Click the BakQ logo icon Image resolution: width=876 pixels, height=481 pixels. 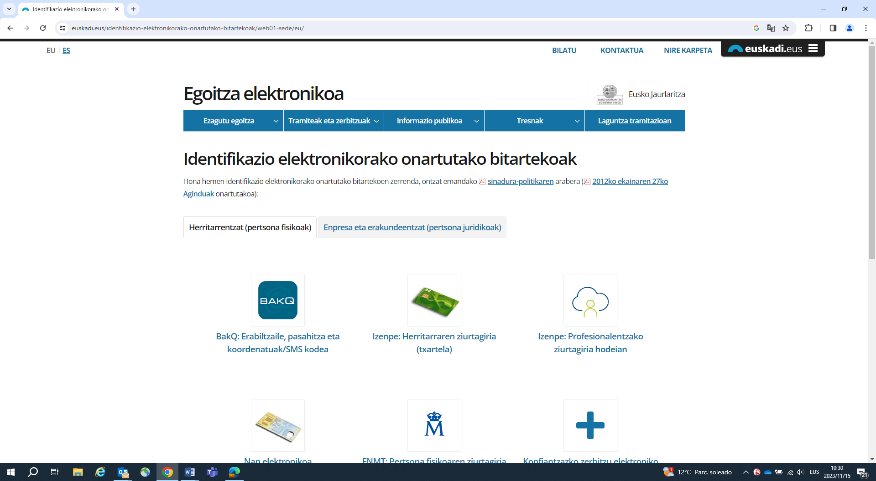coord(277,300)
